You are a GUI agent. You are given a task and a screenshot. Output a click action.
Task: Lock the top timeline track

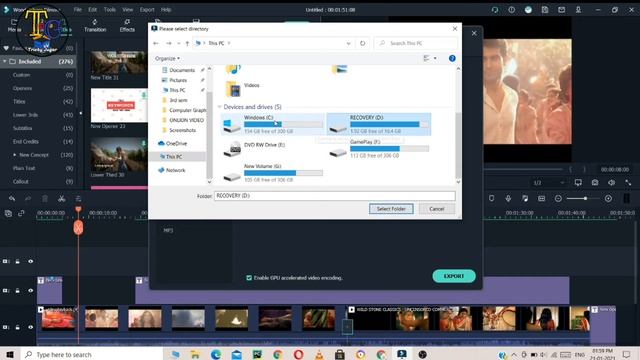pos(18,261)
